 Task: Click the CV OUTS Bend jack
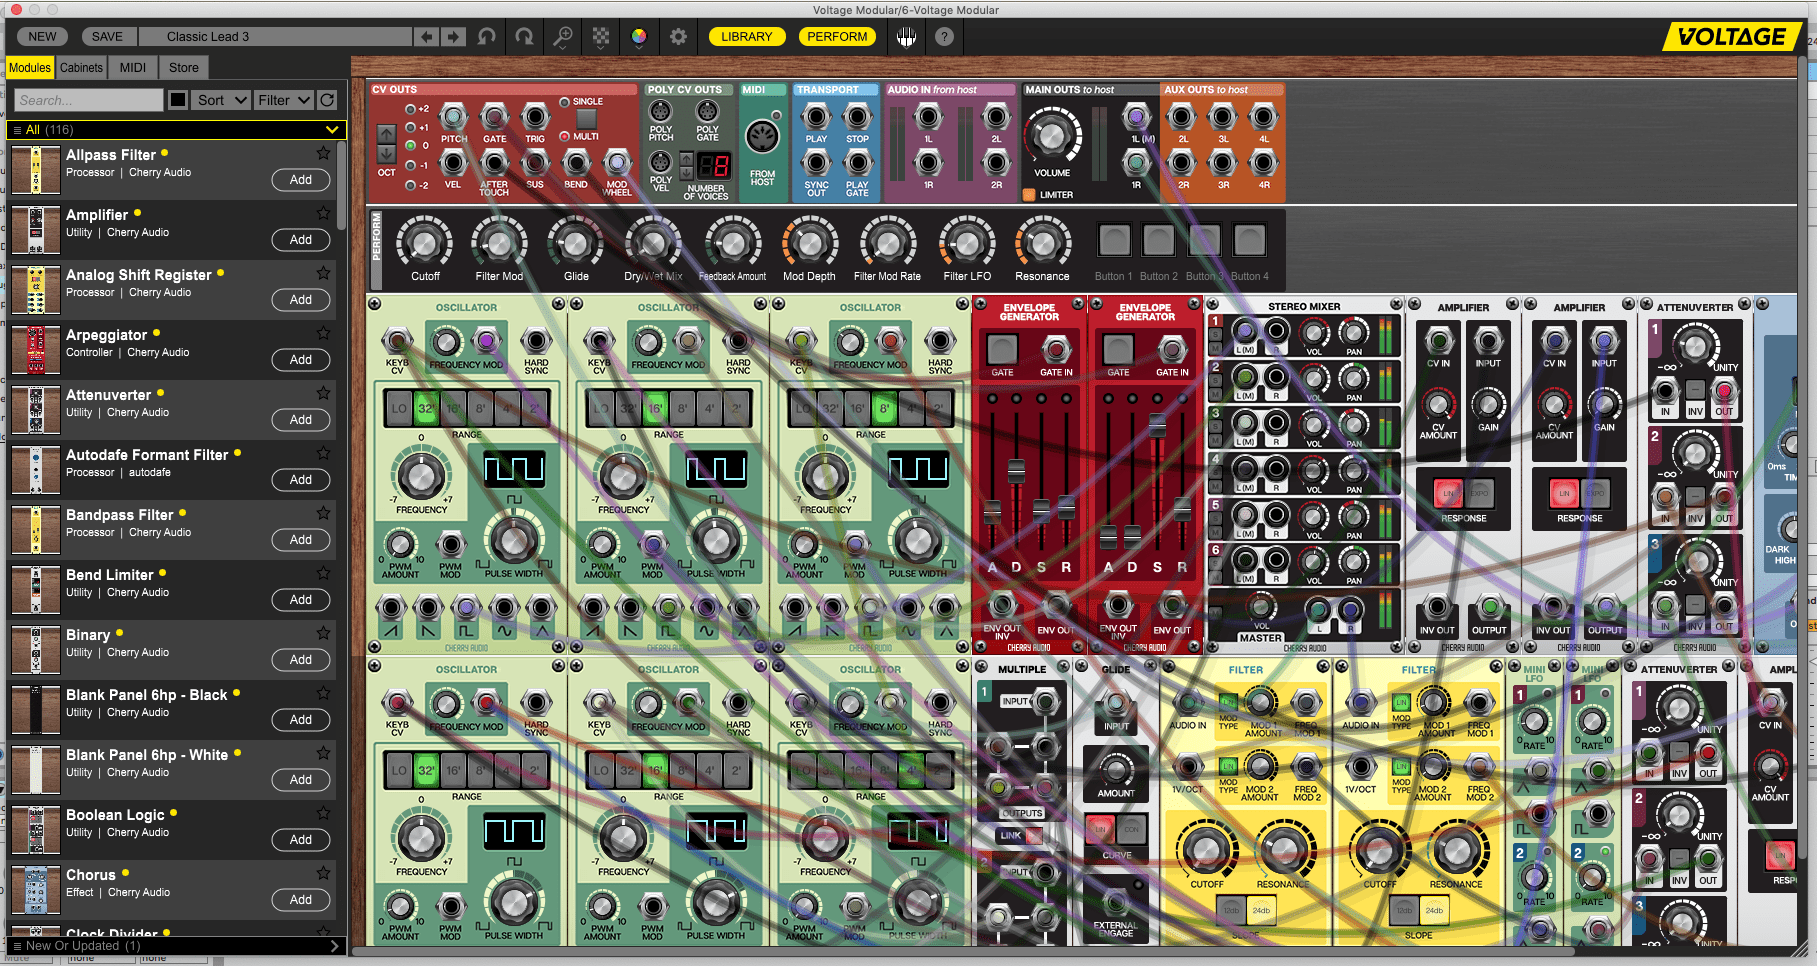[x=576, y=162]
